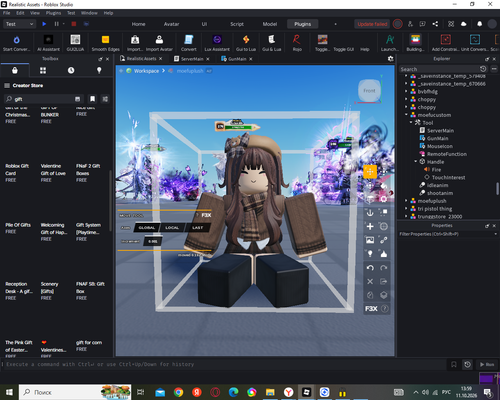500x400 pixels.
Task: Open the Add Constraint plugin
Action: pos(446,43)
